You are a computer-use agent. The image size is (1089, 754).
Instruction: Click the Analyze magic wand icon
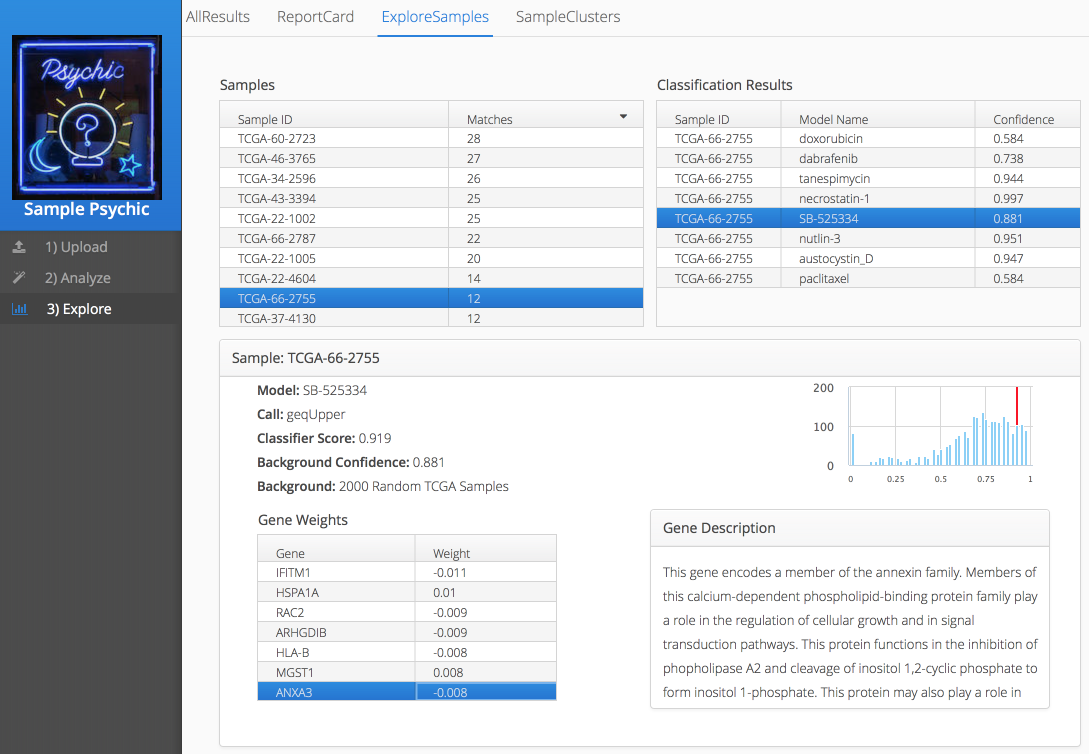point(18,278)
